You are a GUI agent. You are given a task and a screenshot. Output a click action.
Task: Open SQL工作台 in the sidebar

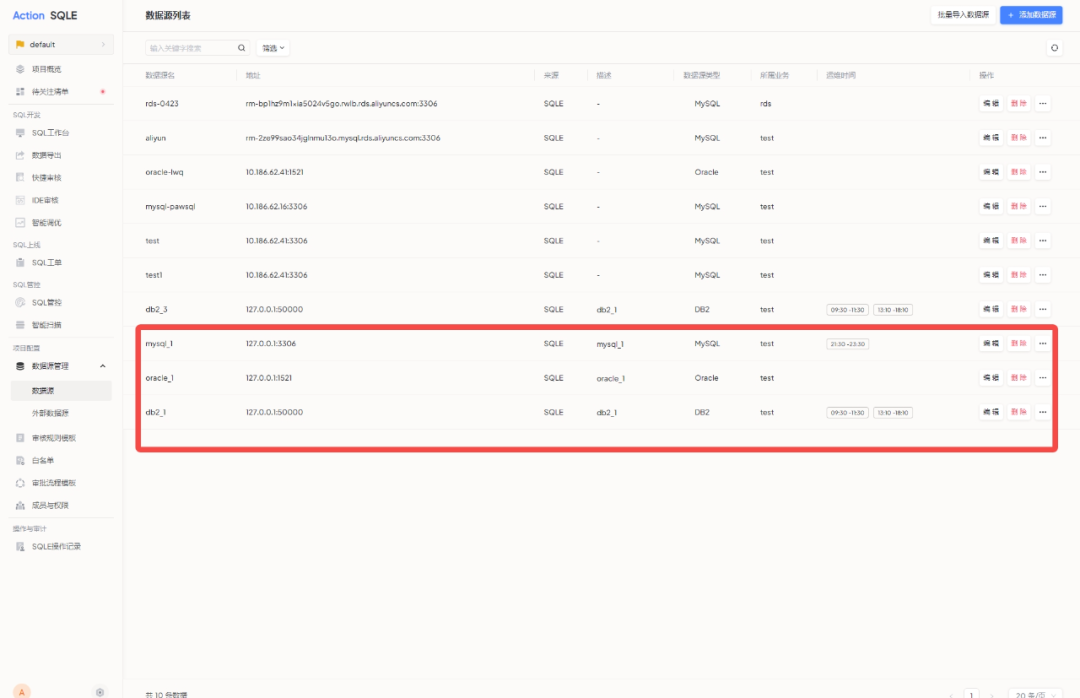click(50, 133)
